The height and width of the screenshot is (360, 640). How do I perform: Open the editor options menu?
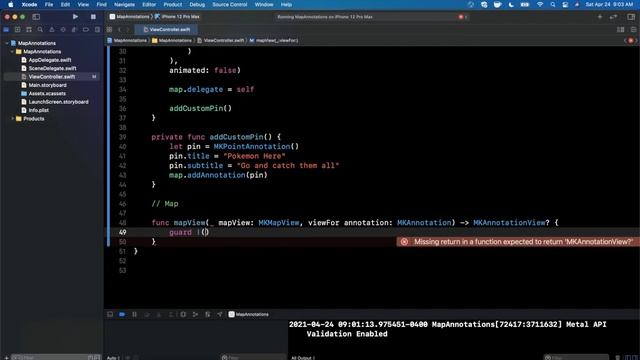click(620, 29)
